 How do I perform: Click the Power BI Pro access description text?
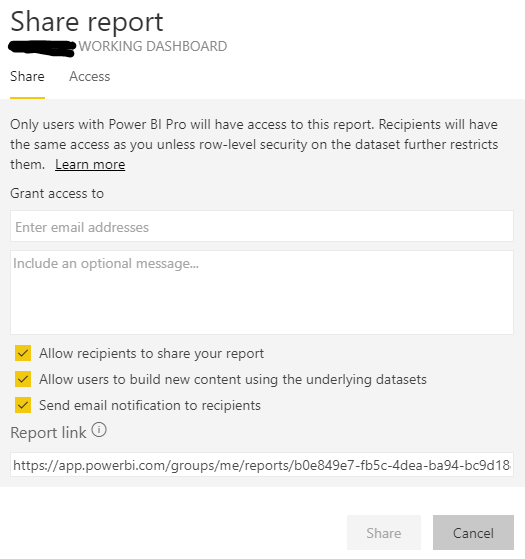tap(254, 144)
